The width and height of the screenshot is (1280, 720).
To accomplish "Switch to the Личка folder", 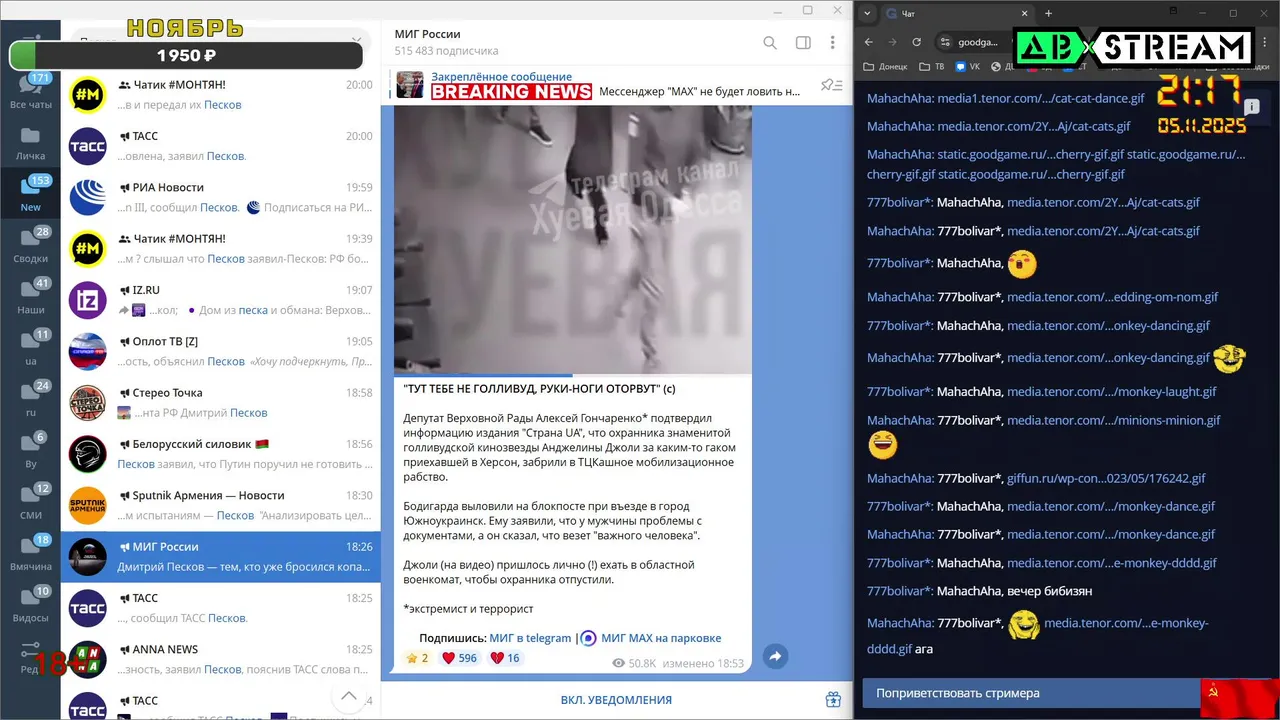I will pyautogui.click(x=30, y=143).
